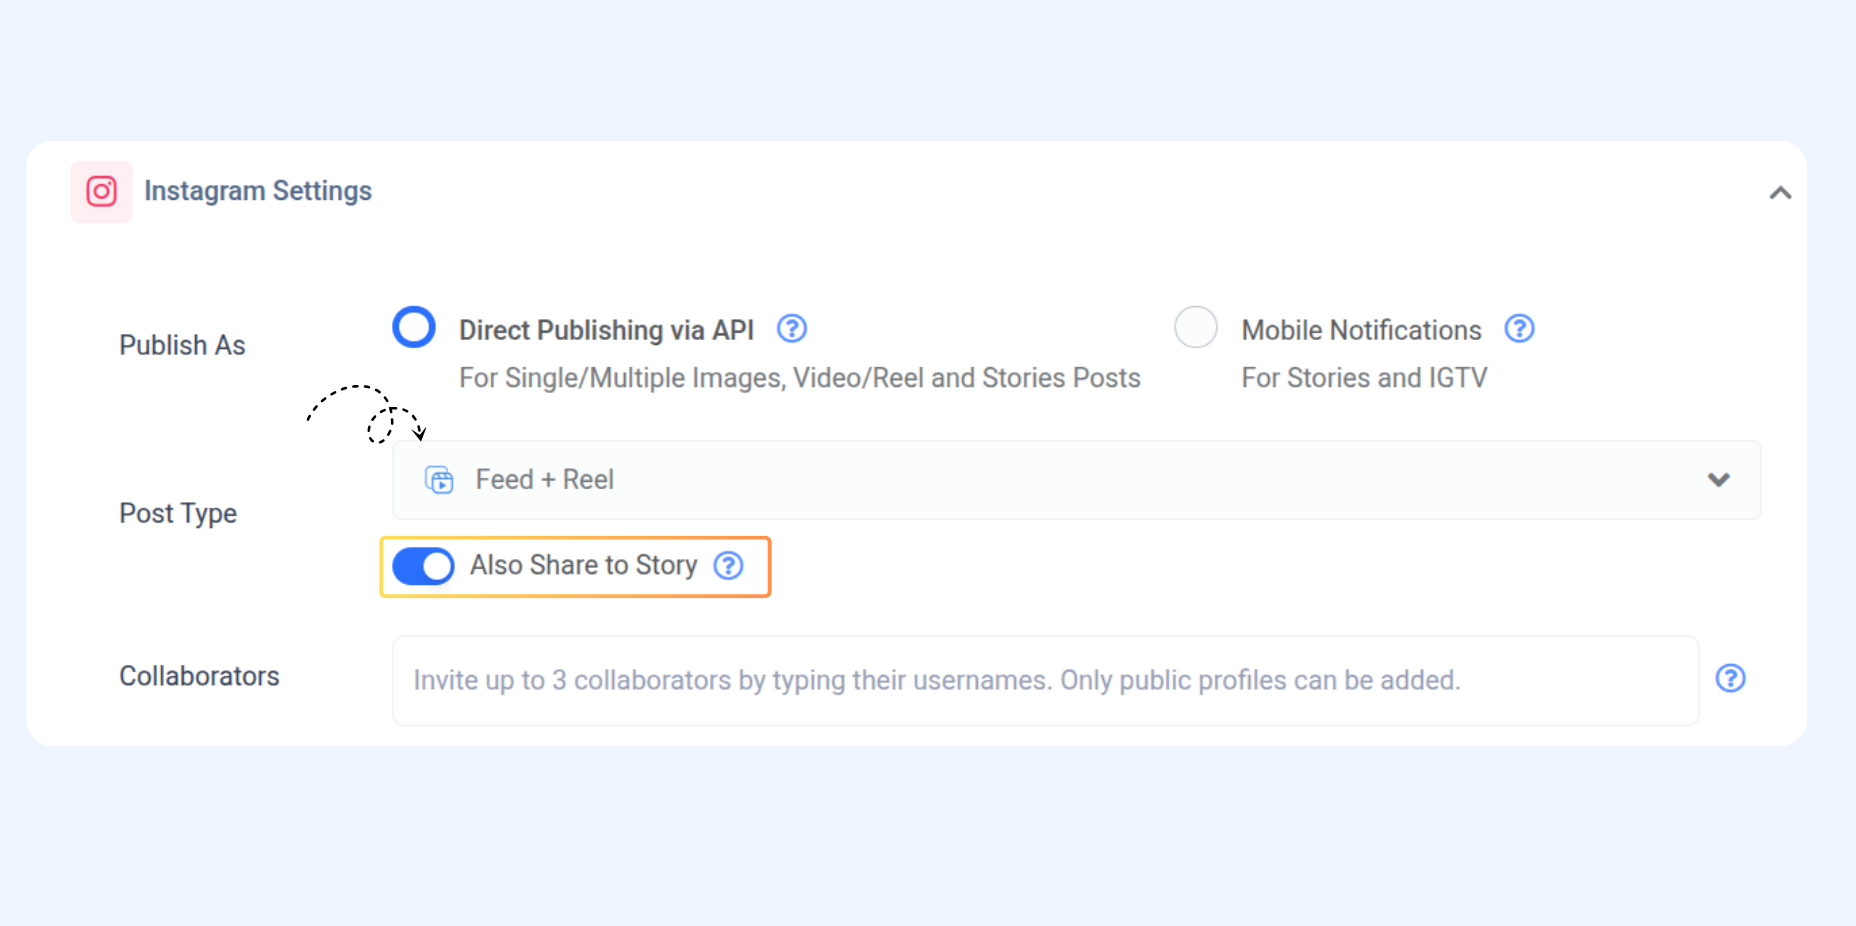Click the Instagram Settings heading
1856x926 pixels.
click(258, 191)
